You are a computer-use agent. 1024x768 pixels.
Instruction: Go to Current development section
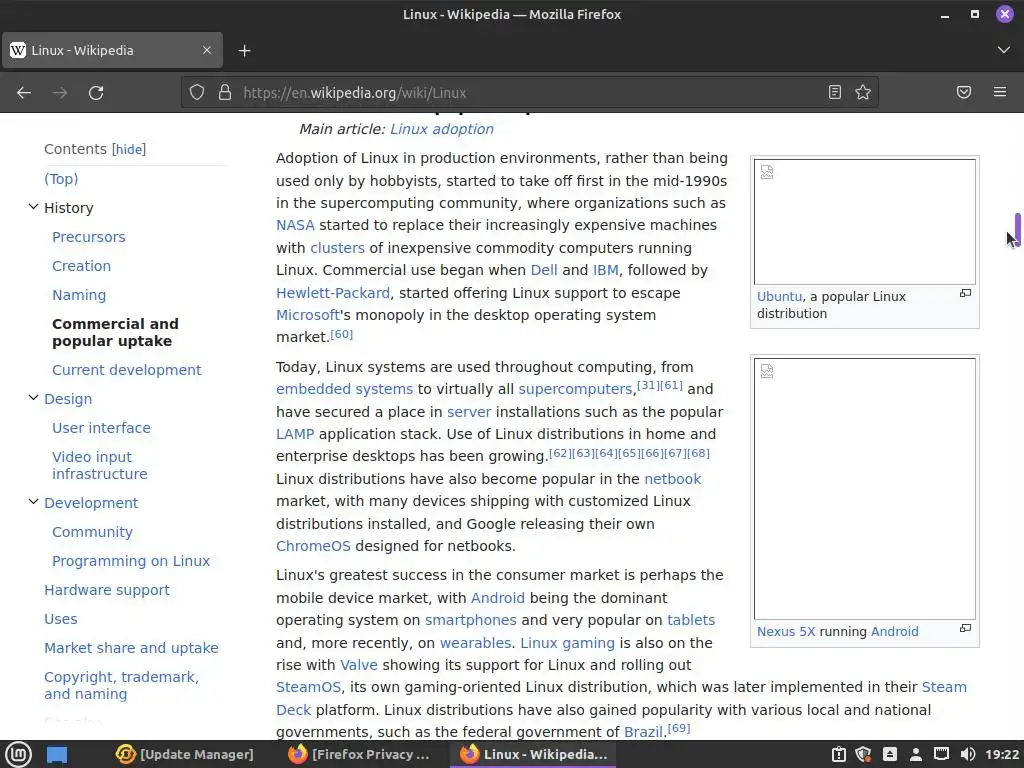pyautogui.click(x=127, y=370)
